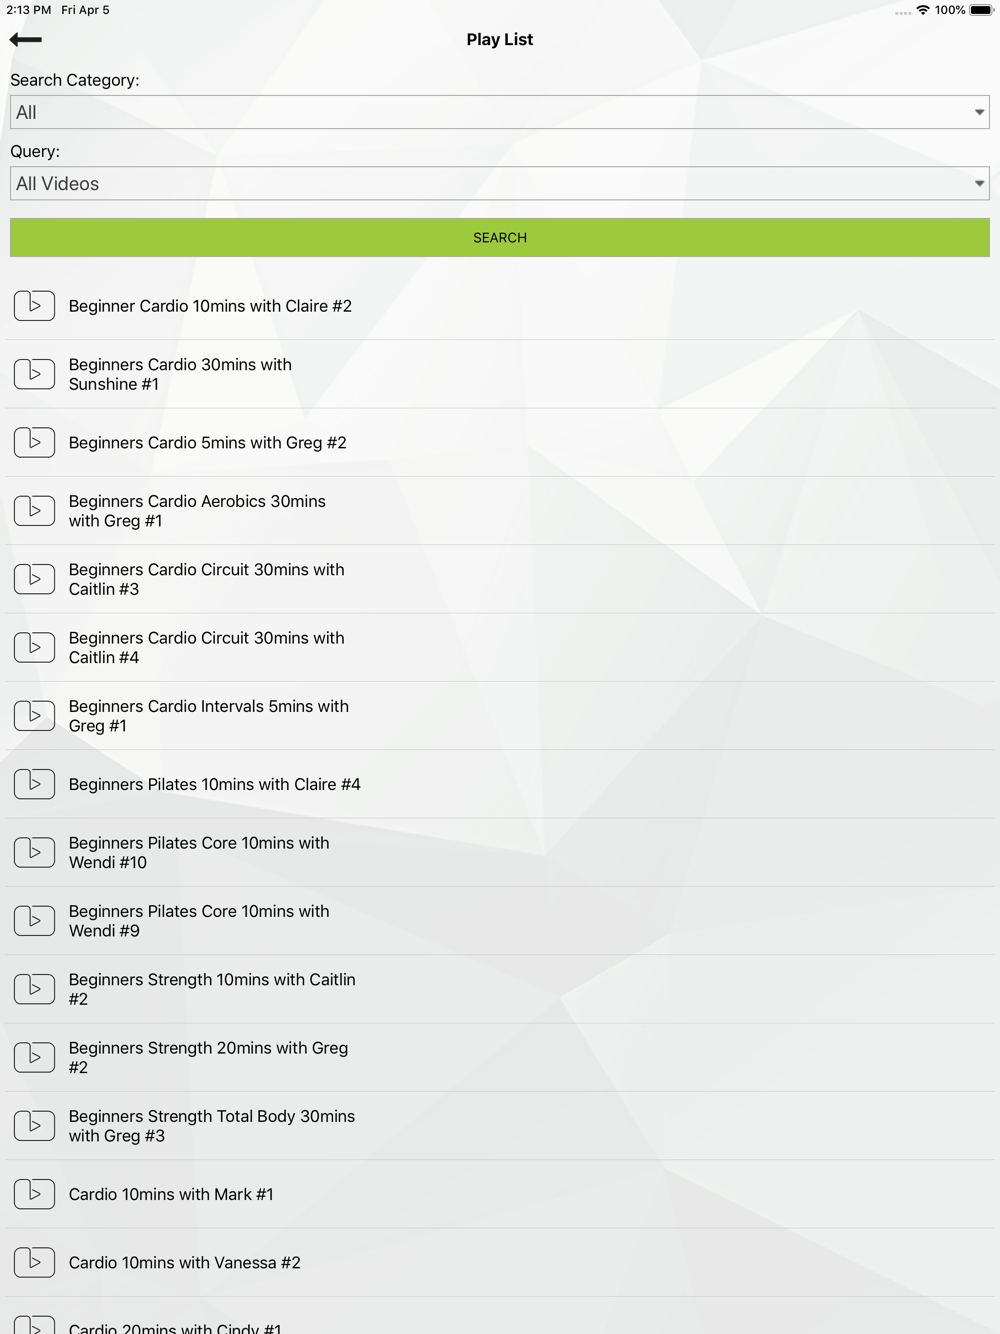Image resolution: width=1000 pixels, height=1334 pixels.
Task: Open Beginners Cardio Aerobics 30mins with Greg #1 title
Action: point(197,511)
